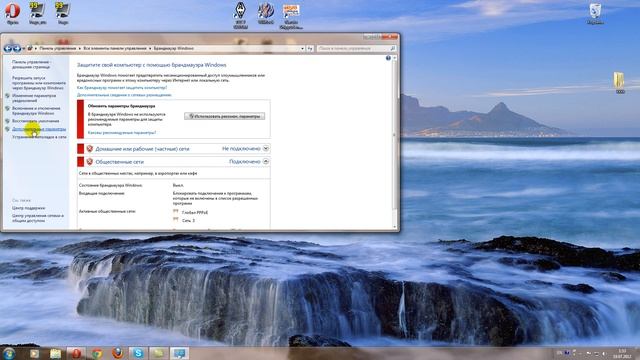
Task: Open Как брандмауэр помогает защитить link
Action: pyautogui.click(x=122, y=87)
